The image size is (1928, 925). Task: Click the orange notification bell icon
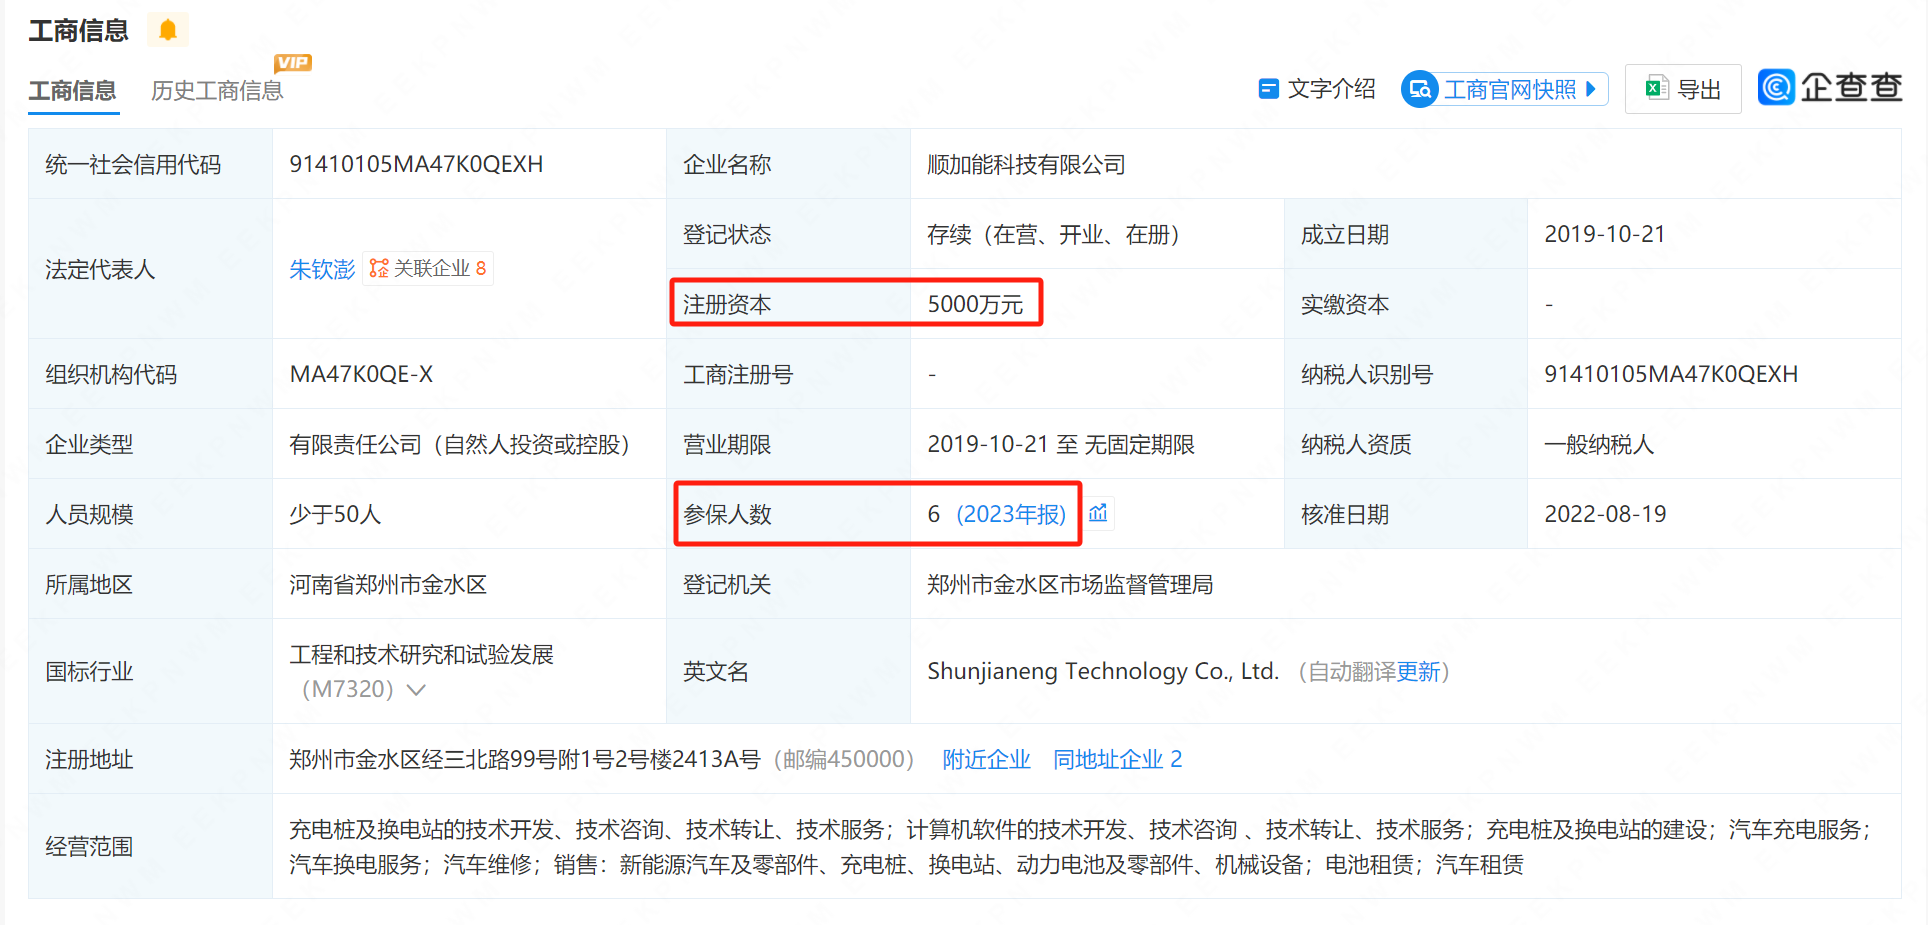tap(168, 30)
